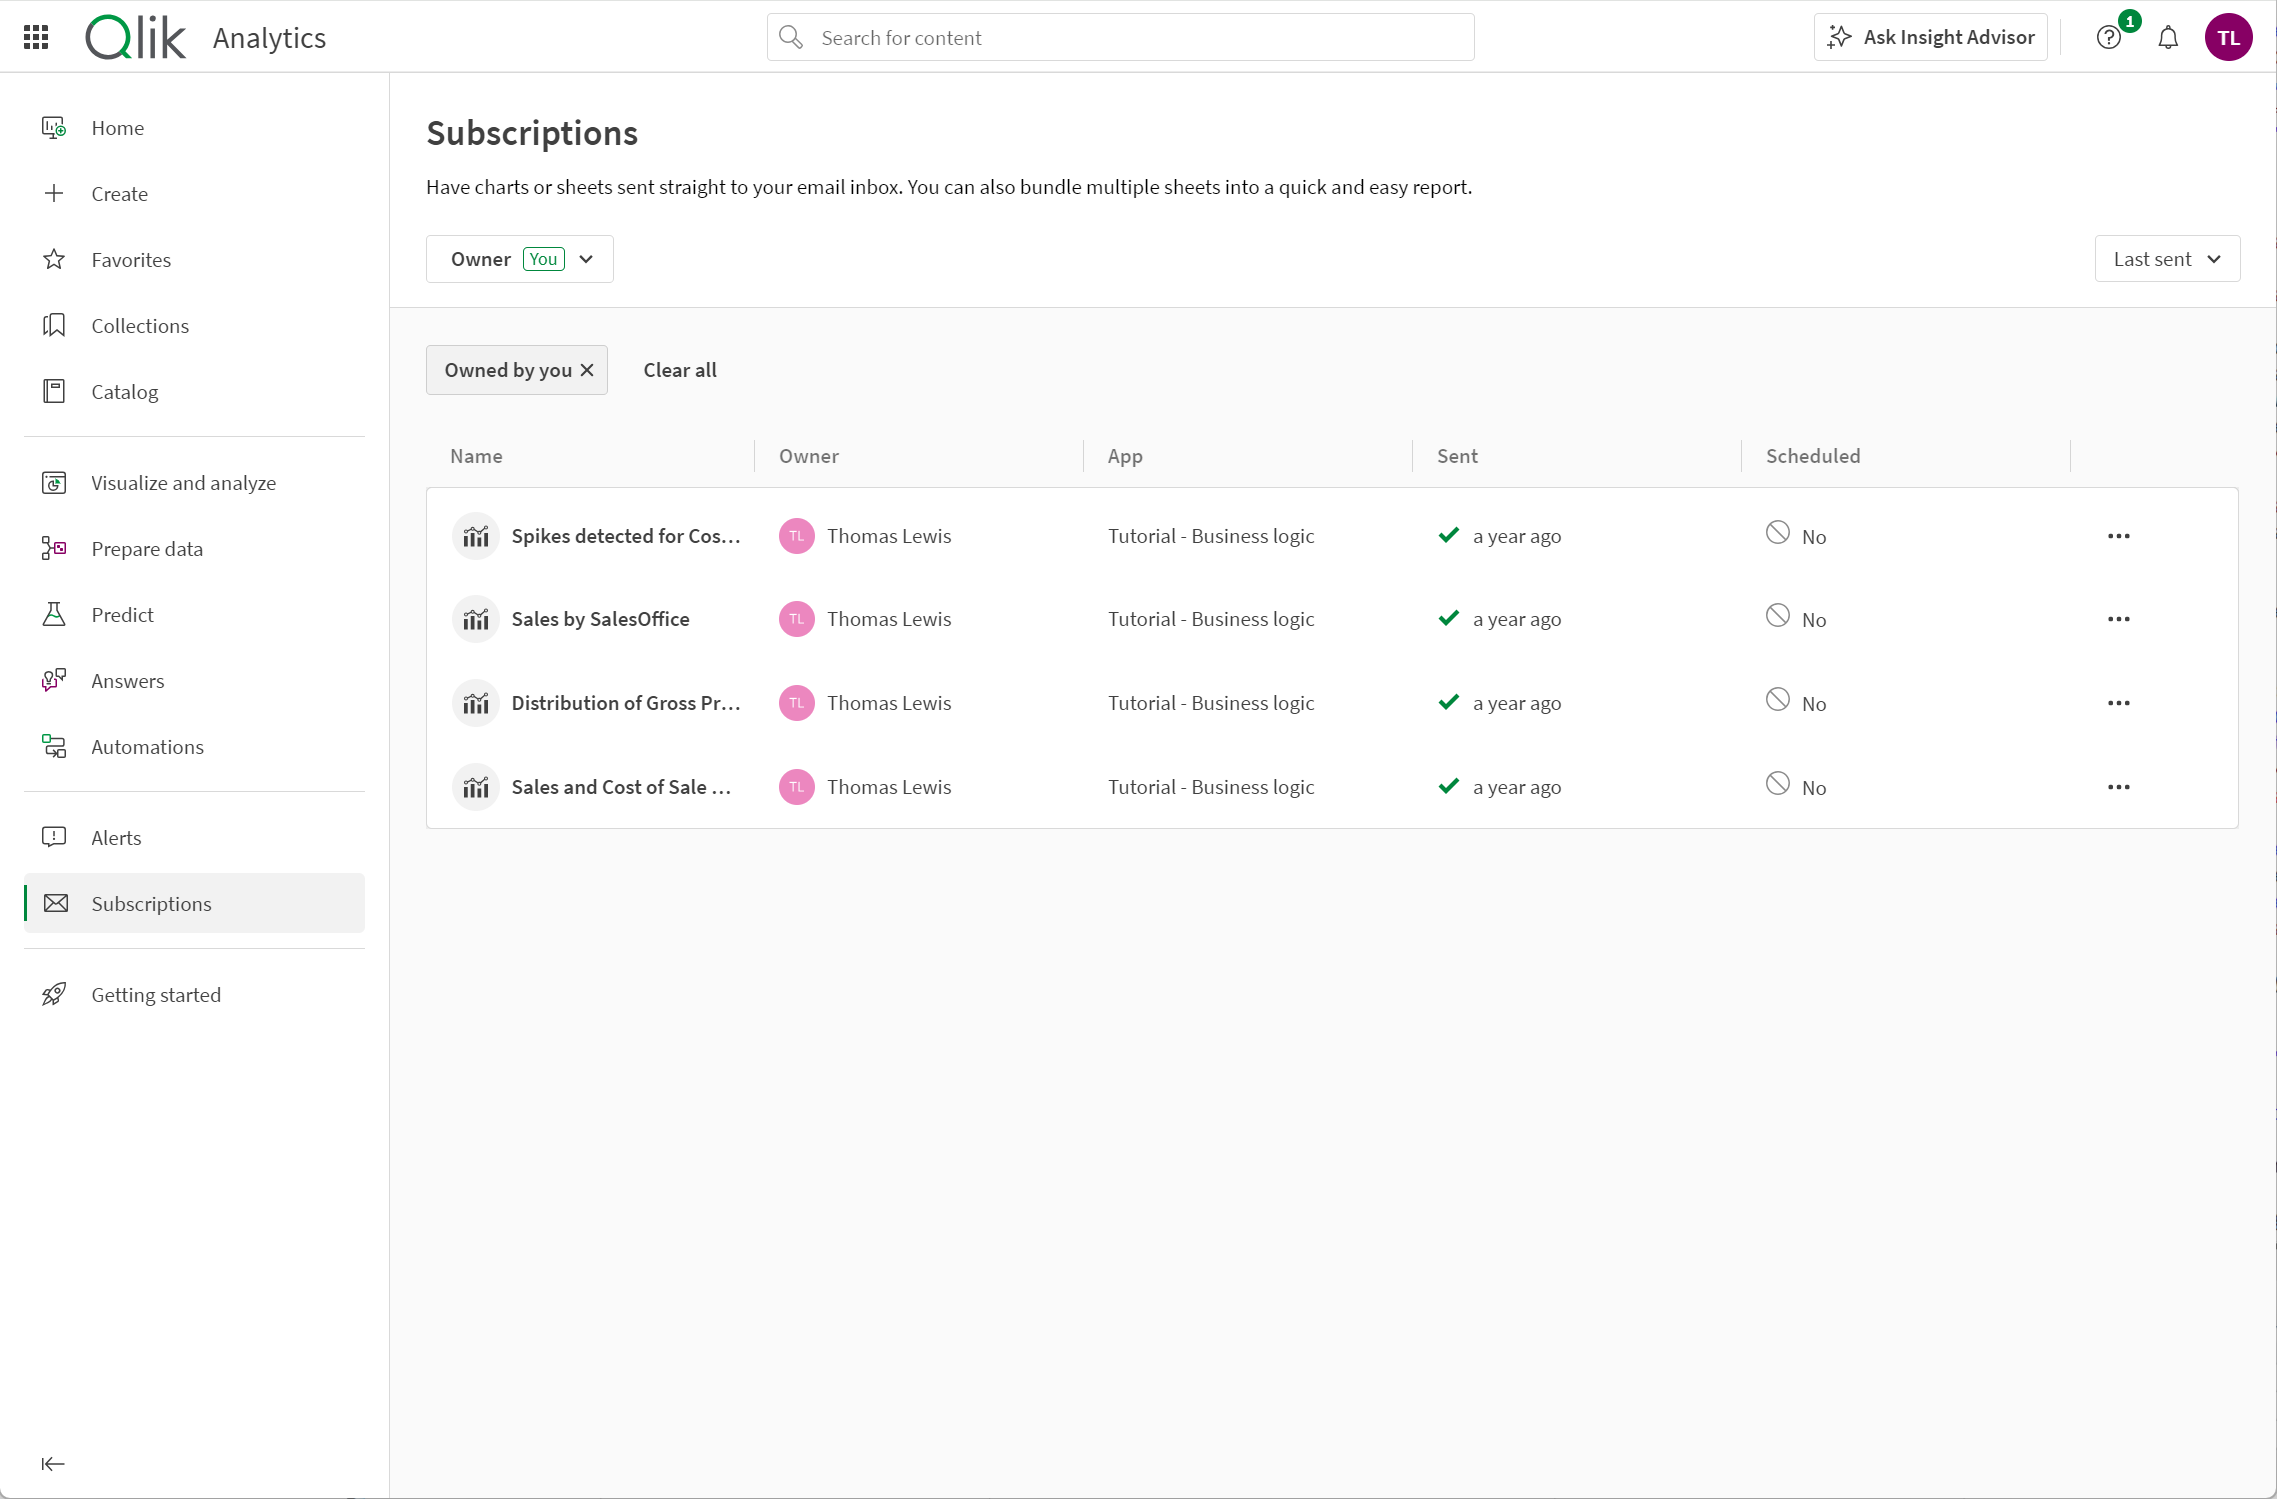Remove the Owned by you filter
The image size is (2277, 1499).
pos(589,370)
